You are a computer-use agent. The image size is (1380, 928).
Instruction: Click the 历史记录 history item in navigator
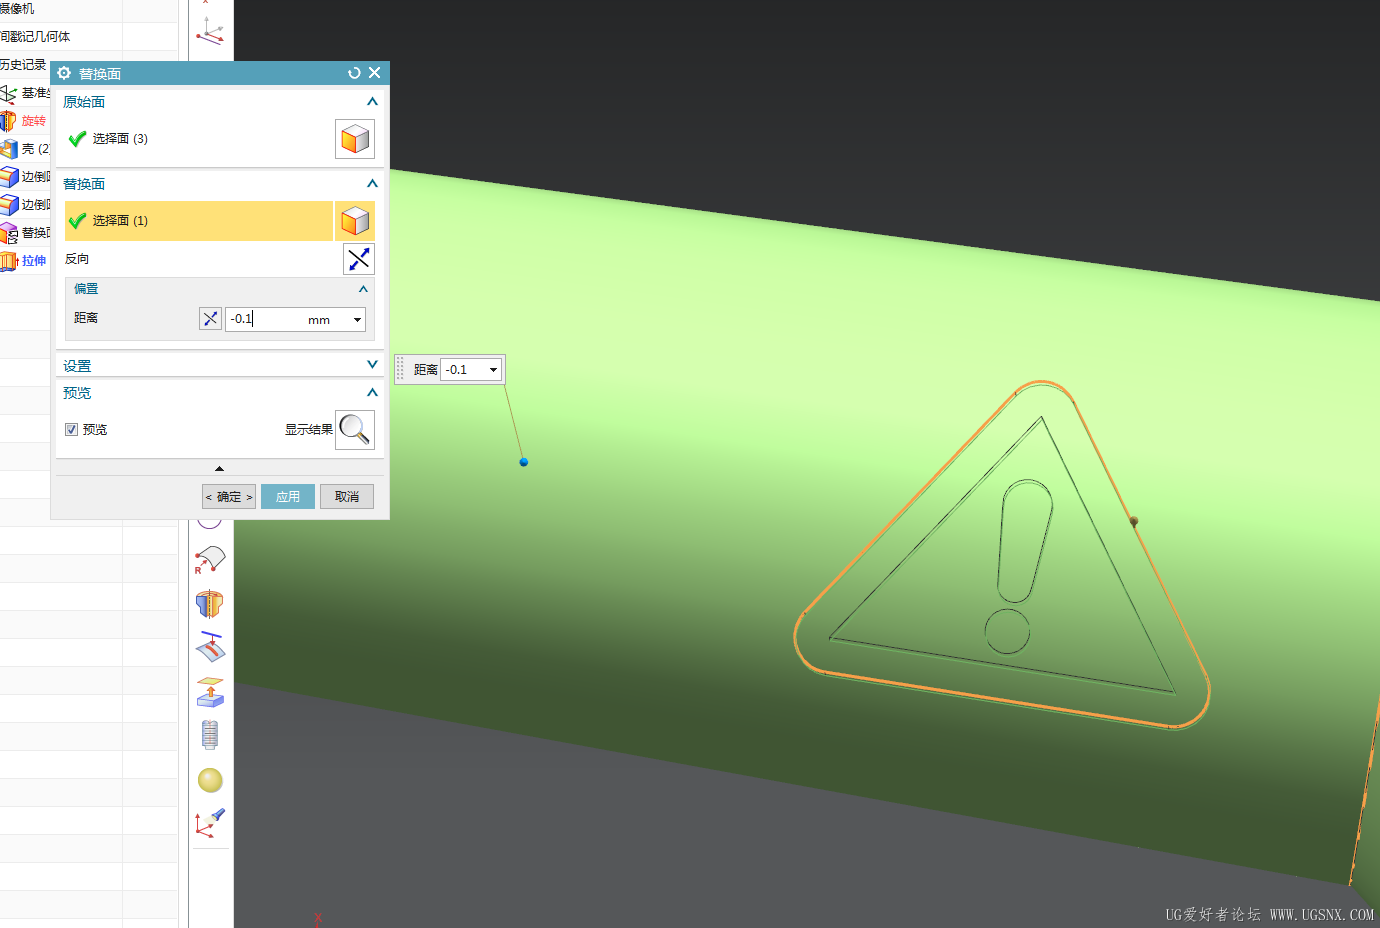24,65
